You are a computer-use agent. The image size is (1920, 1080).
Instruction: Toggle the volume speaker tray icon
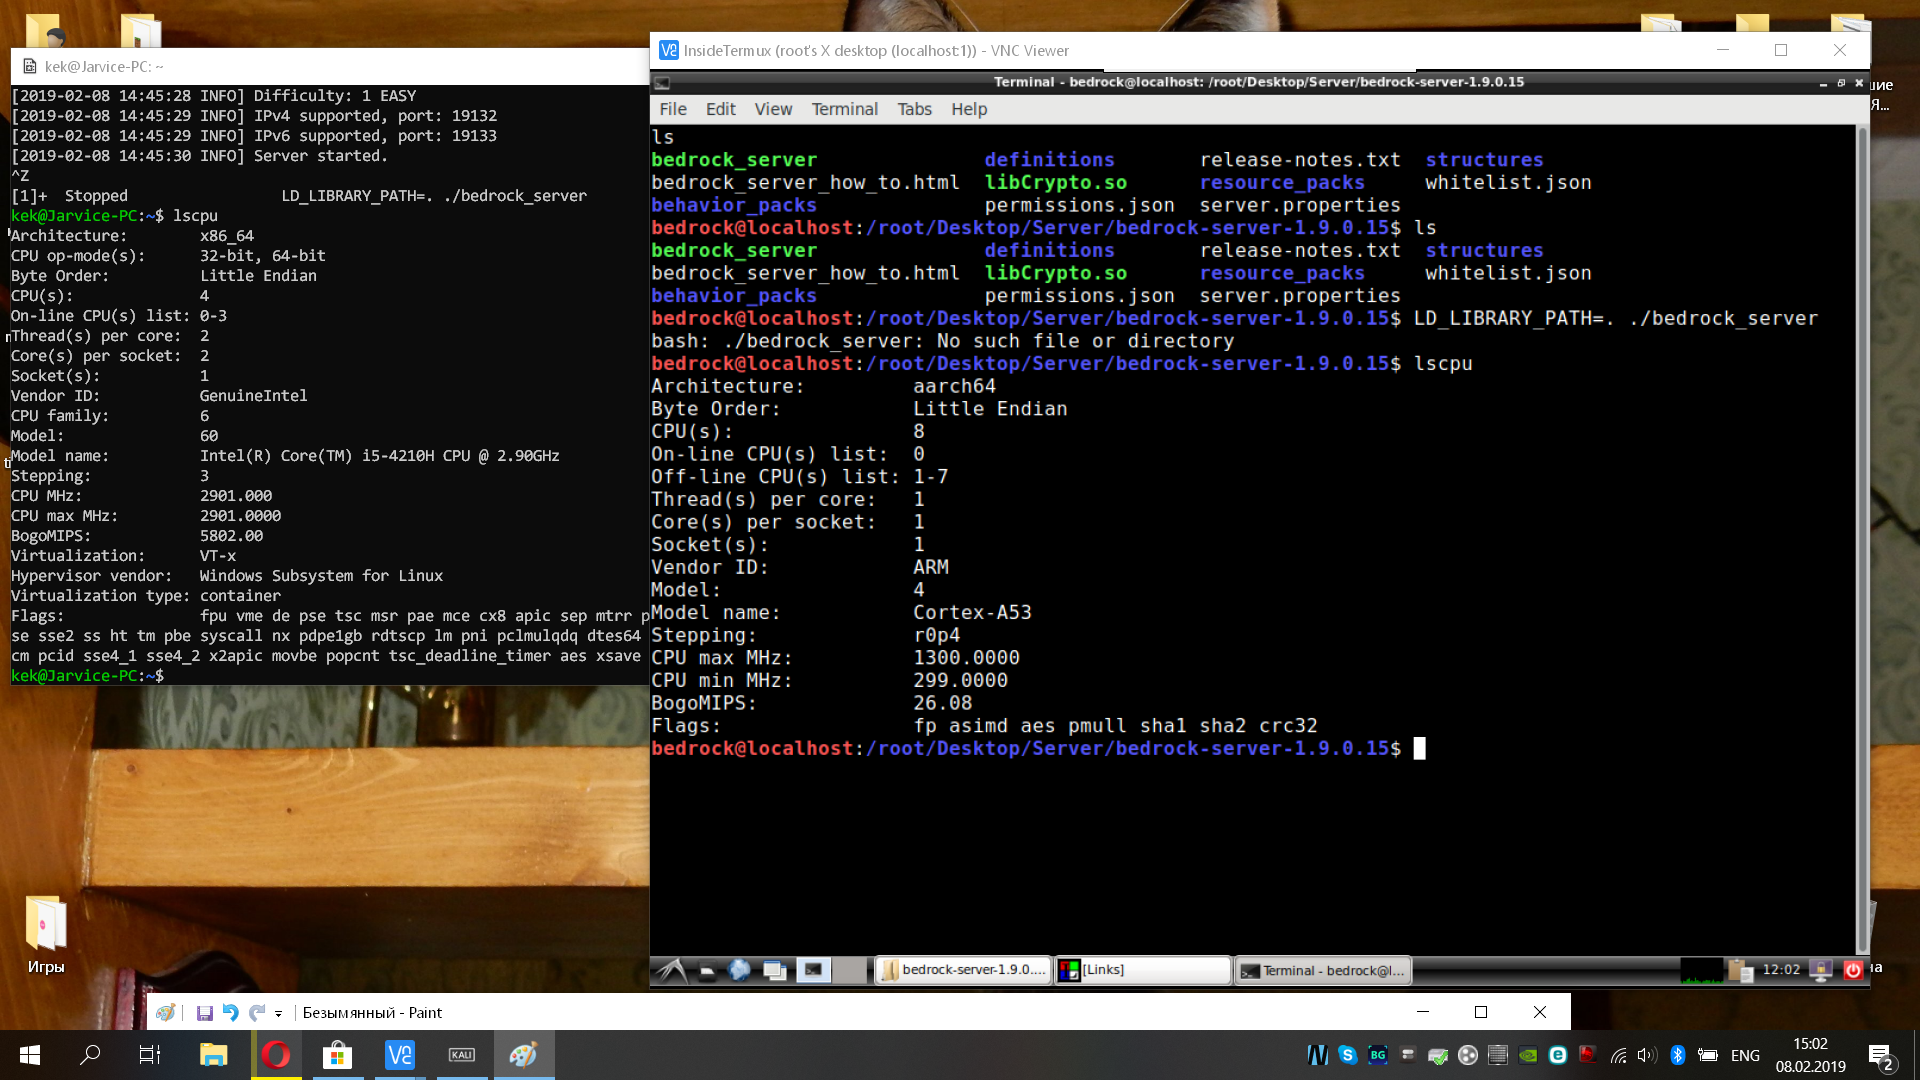coord(1646,1055)
